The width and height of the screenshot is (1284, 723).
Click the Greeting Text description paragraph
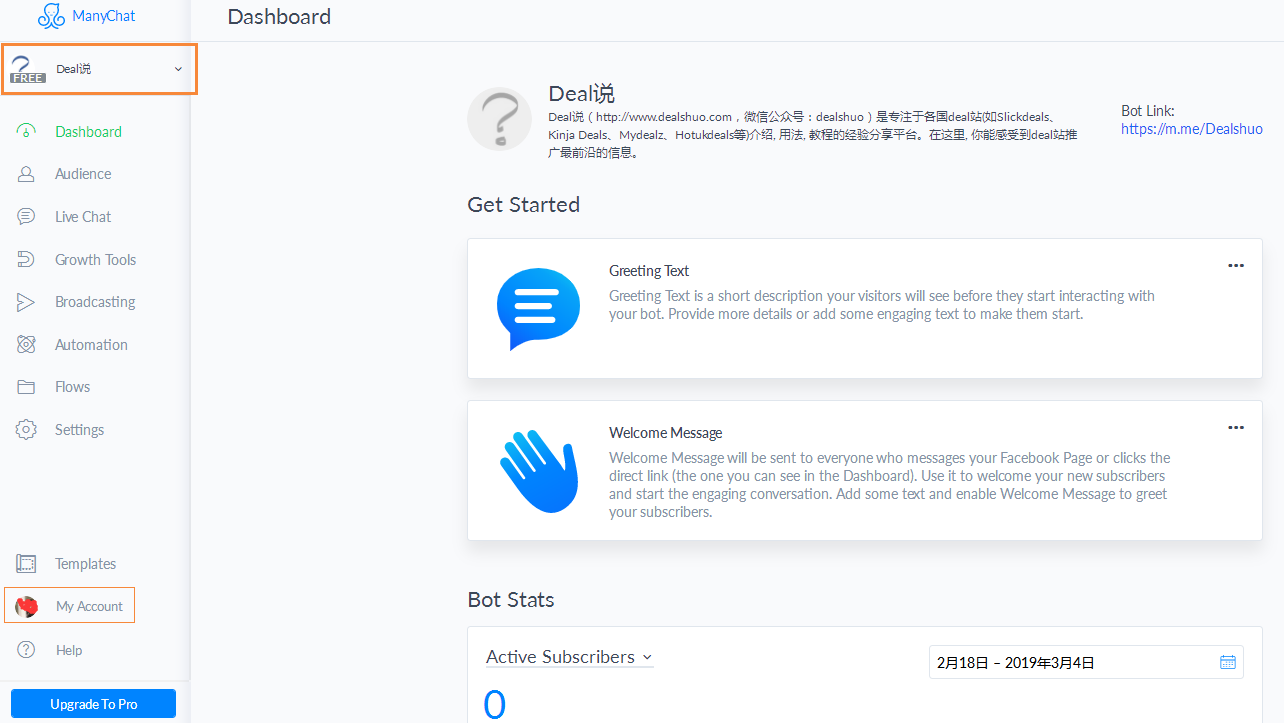882,305
